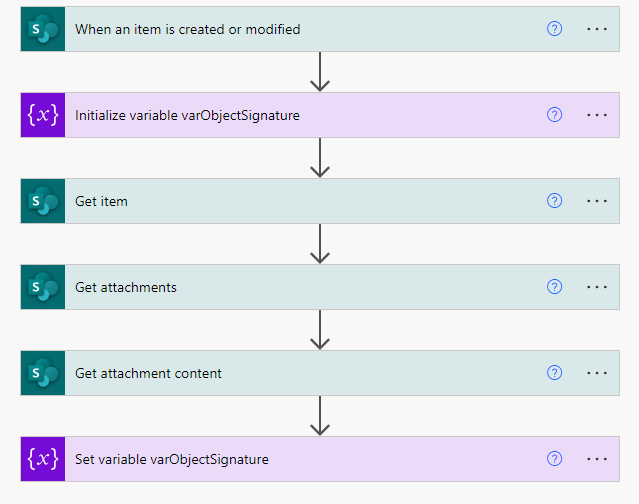639x504 pixels.
Task: Open more options for Get attachment content
Action: click(x=597, y=373)
